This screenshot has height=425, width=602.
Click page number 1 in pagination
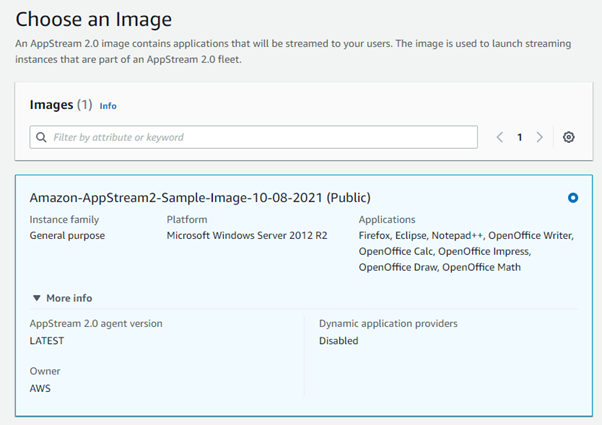[x=519, y=137]
